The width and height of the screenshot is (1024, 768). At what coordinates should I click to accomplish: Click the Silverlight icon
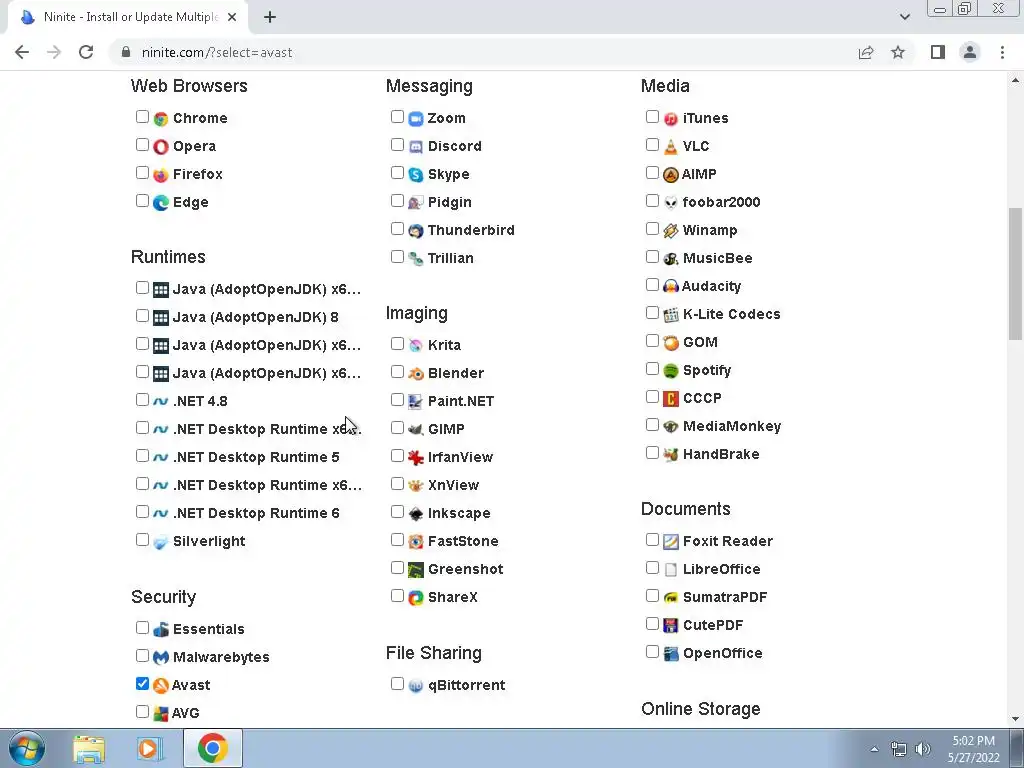point(161,542)
